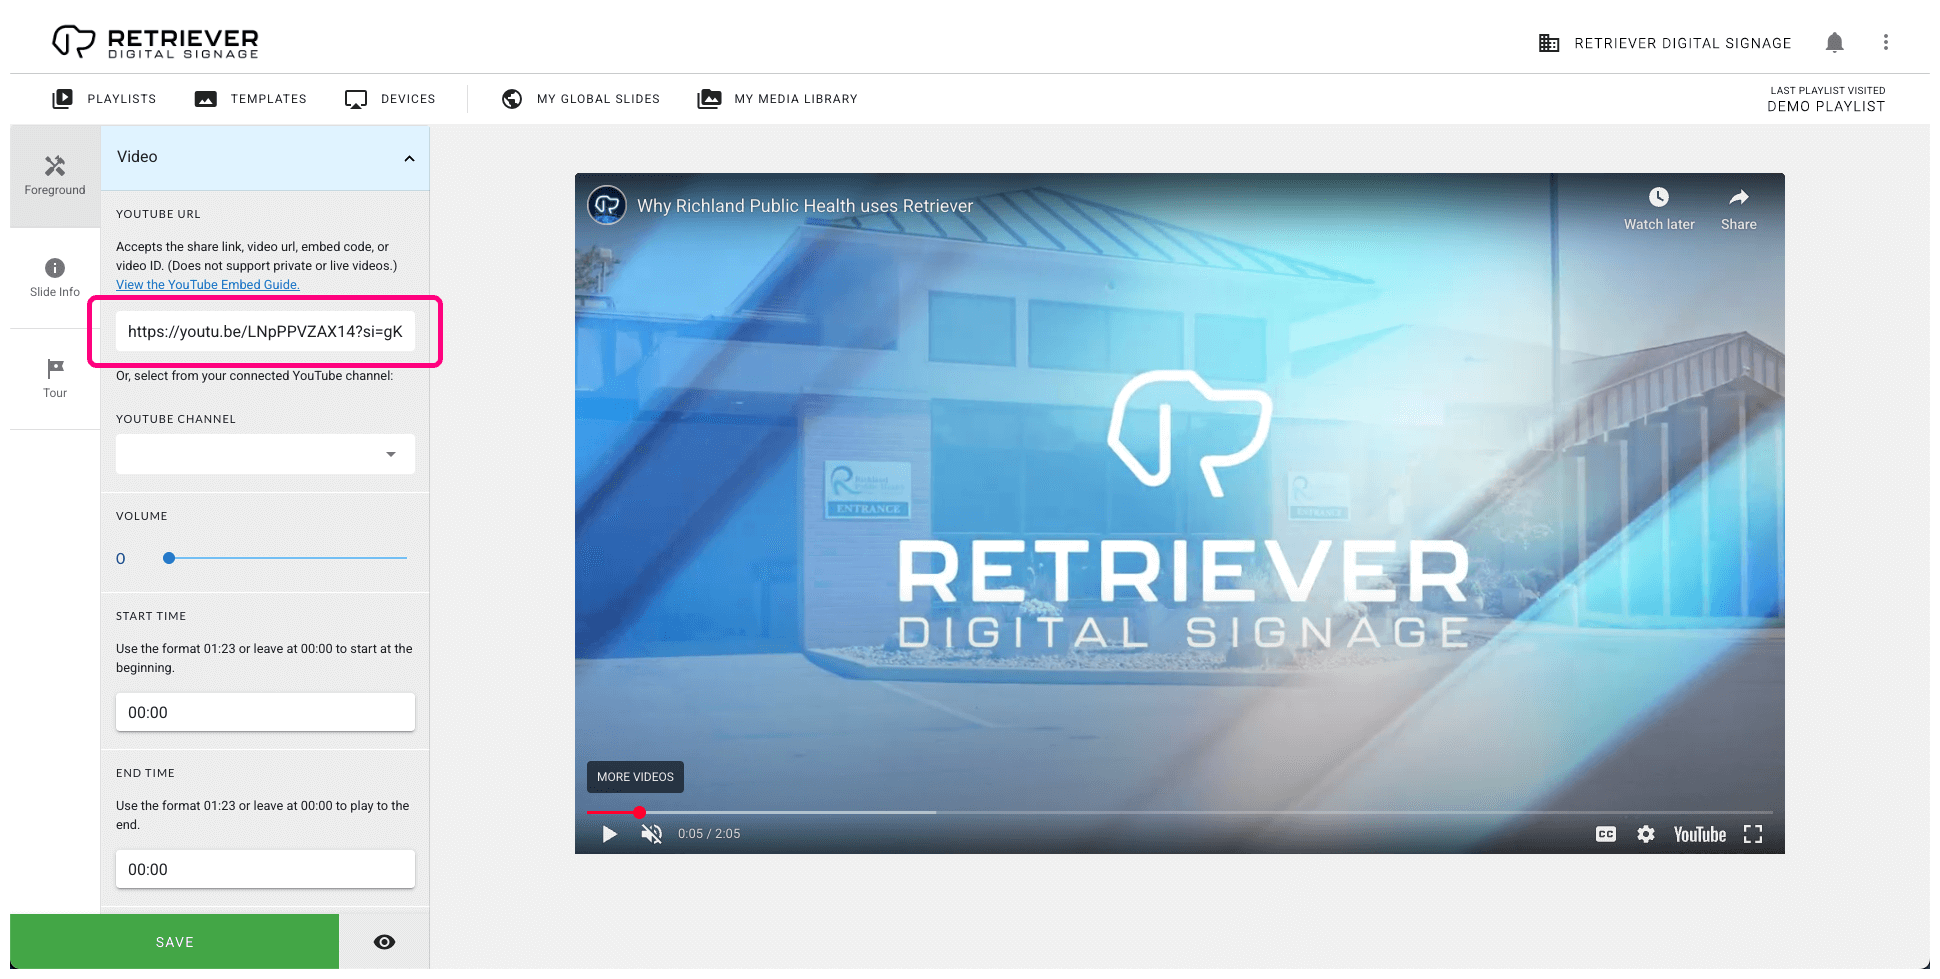
Task: Start the Tour from the sidebar
Action: [55, 379]
